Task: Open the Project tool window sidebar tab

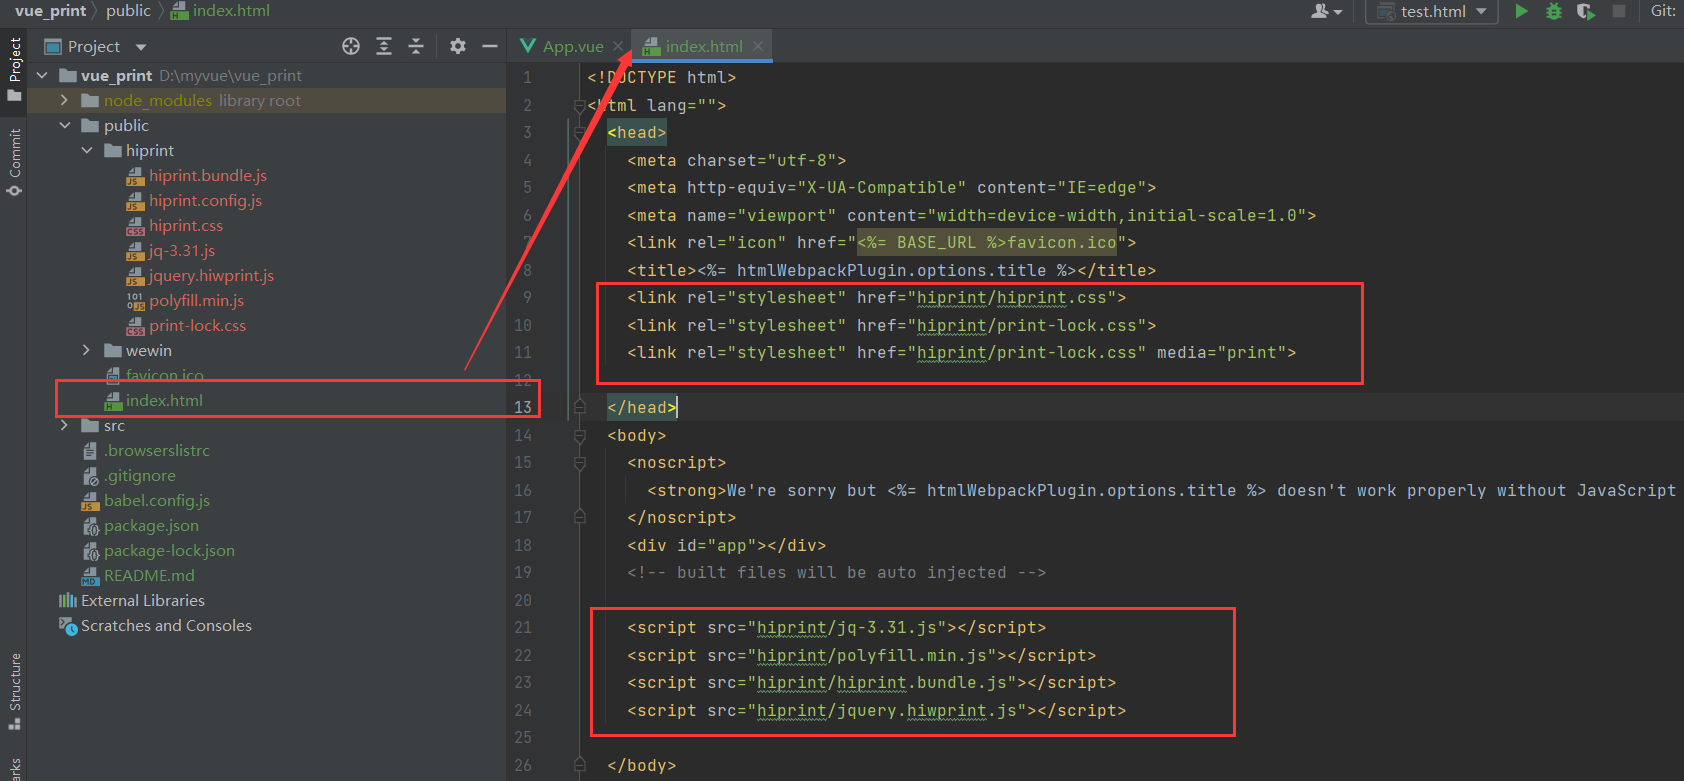Action: tap(14, 69)
